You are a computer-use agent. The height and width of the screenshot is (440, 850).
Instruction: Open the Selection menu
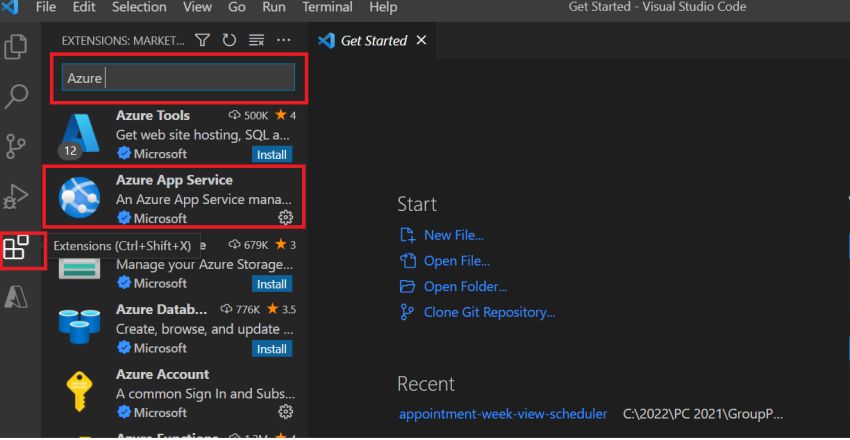point(139,8)
